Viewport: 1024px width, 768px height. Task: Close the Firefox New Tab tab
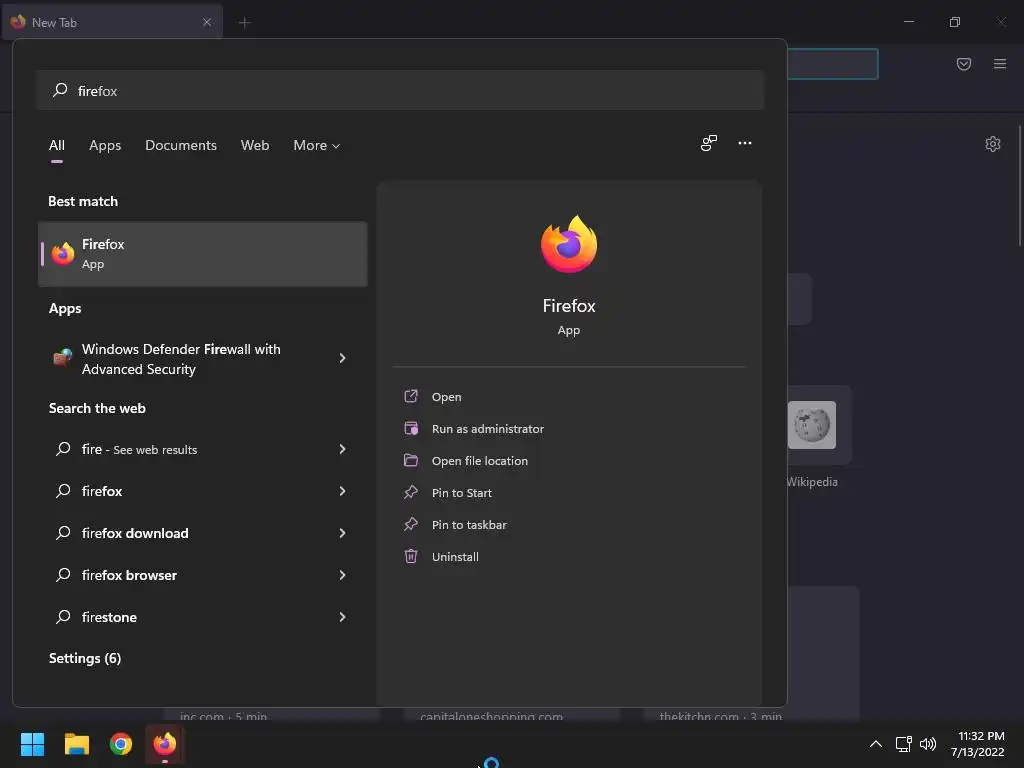[x=206, y=22]
